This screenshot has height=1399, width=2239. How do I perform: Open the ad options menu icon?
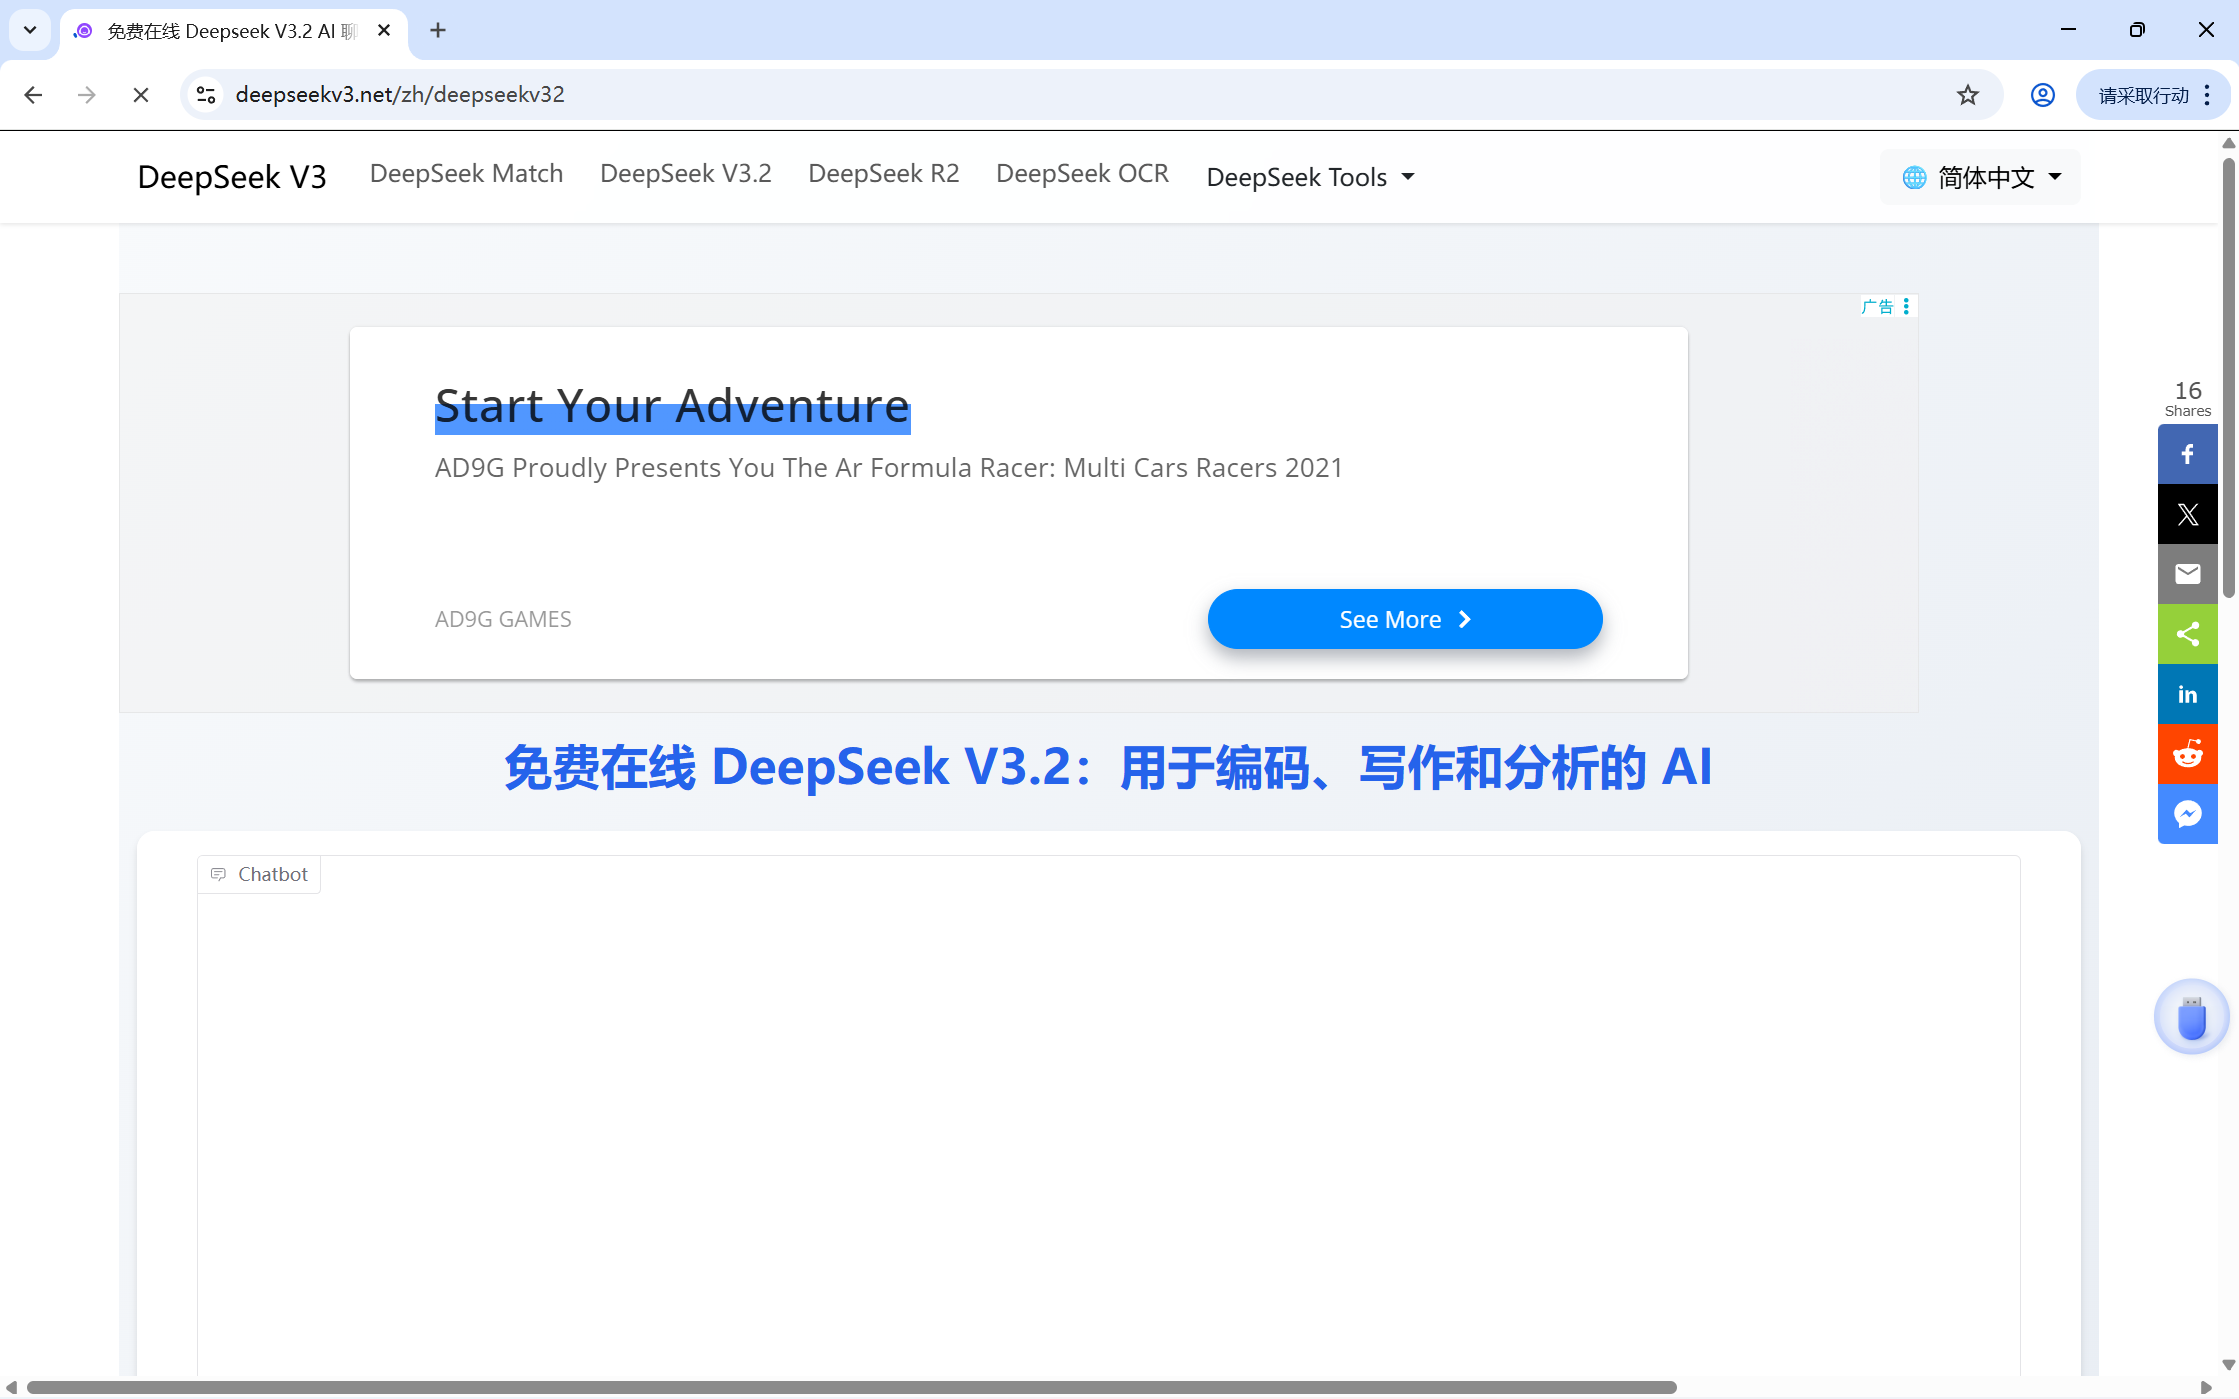tap(1906, 306)
